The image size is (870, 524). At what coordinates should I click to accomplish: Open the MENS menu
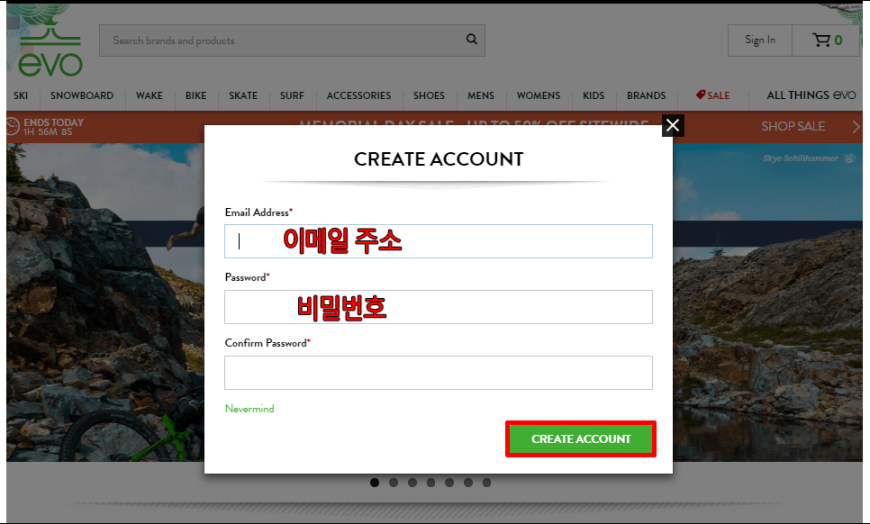coord(480,95)
